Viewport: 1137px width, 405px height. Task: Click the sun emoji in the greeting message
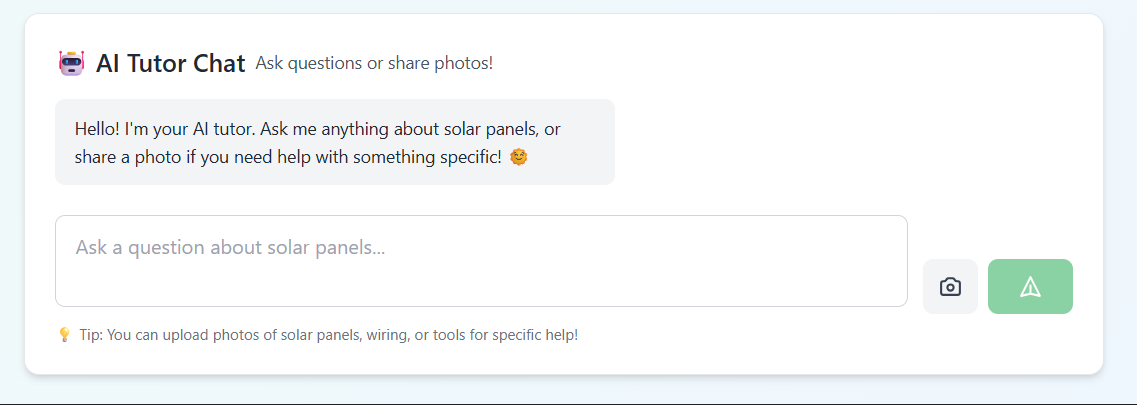[x=518, y=157]
